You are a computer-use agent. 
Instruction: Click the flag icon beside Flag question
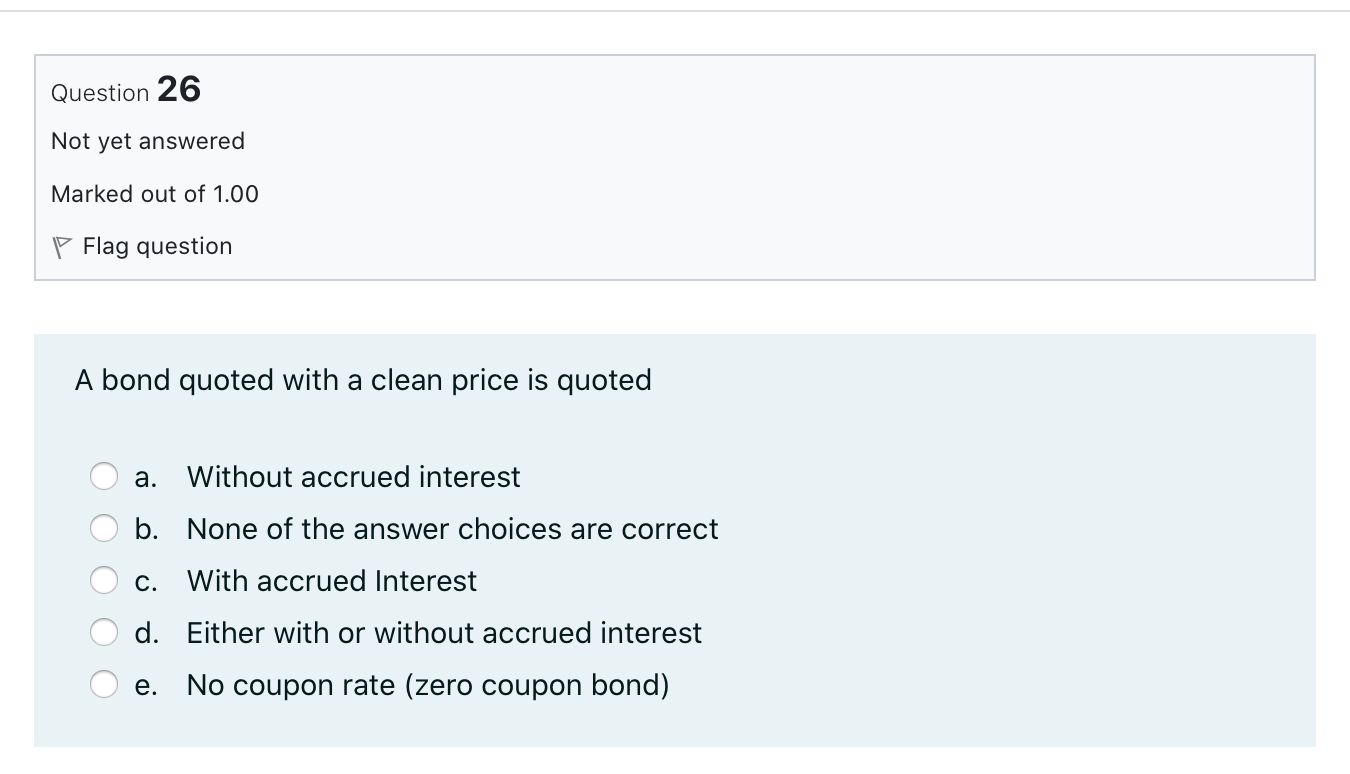click(x=61, y=247)
